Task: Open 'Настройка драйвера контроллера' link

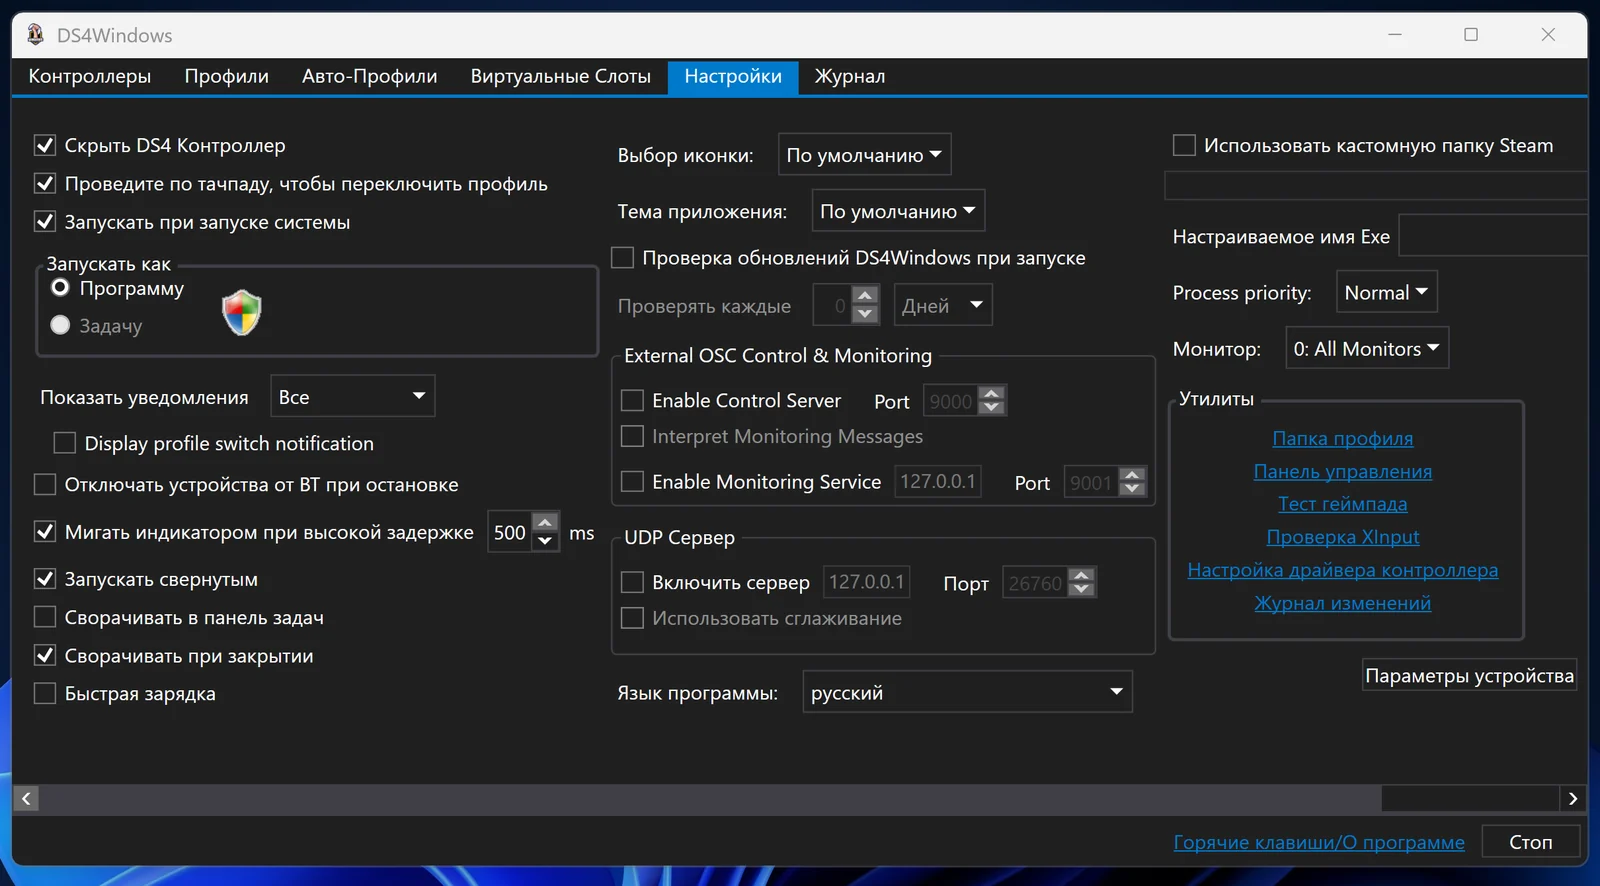Action: point(1343,570)
